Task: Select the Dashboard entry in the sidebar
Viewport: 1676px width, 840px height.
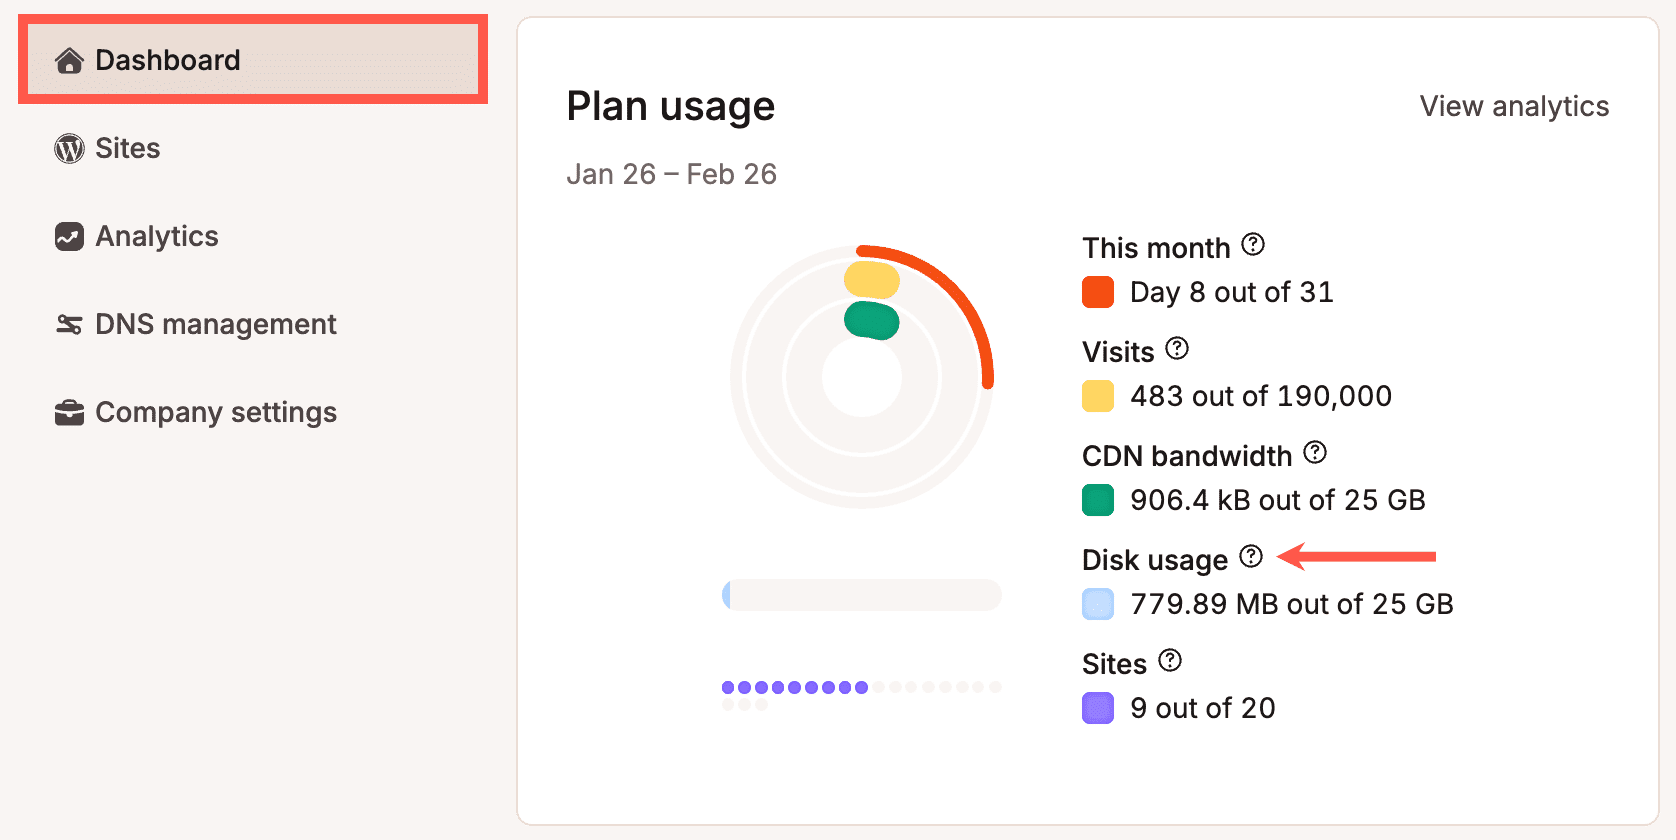Action: point(166,60)
